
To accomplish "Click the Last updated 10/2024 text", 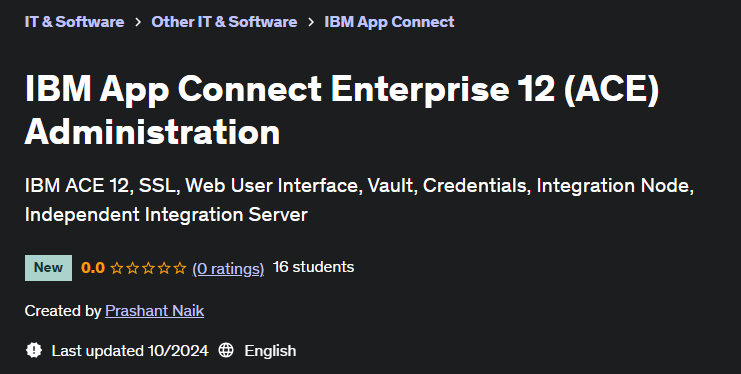I will tap(130, 351).
